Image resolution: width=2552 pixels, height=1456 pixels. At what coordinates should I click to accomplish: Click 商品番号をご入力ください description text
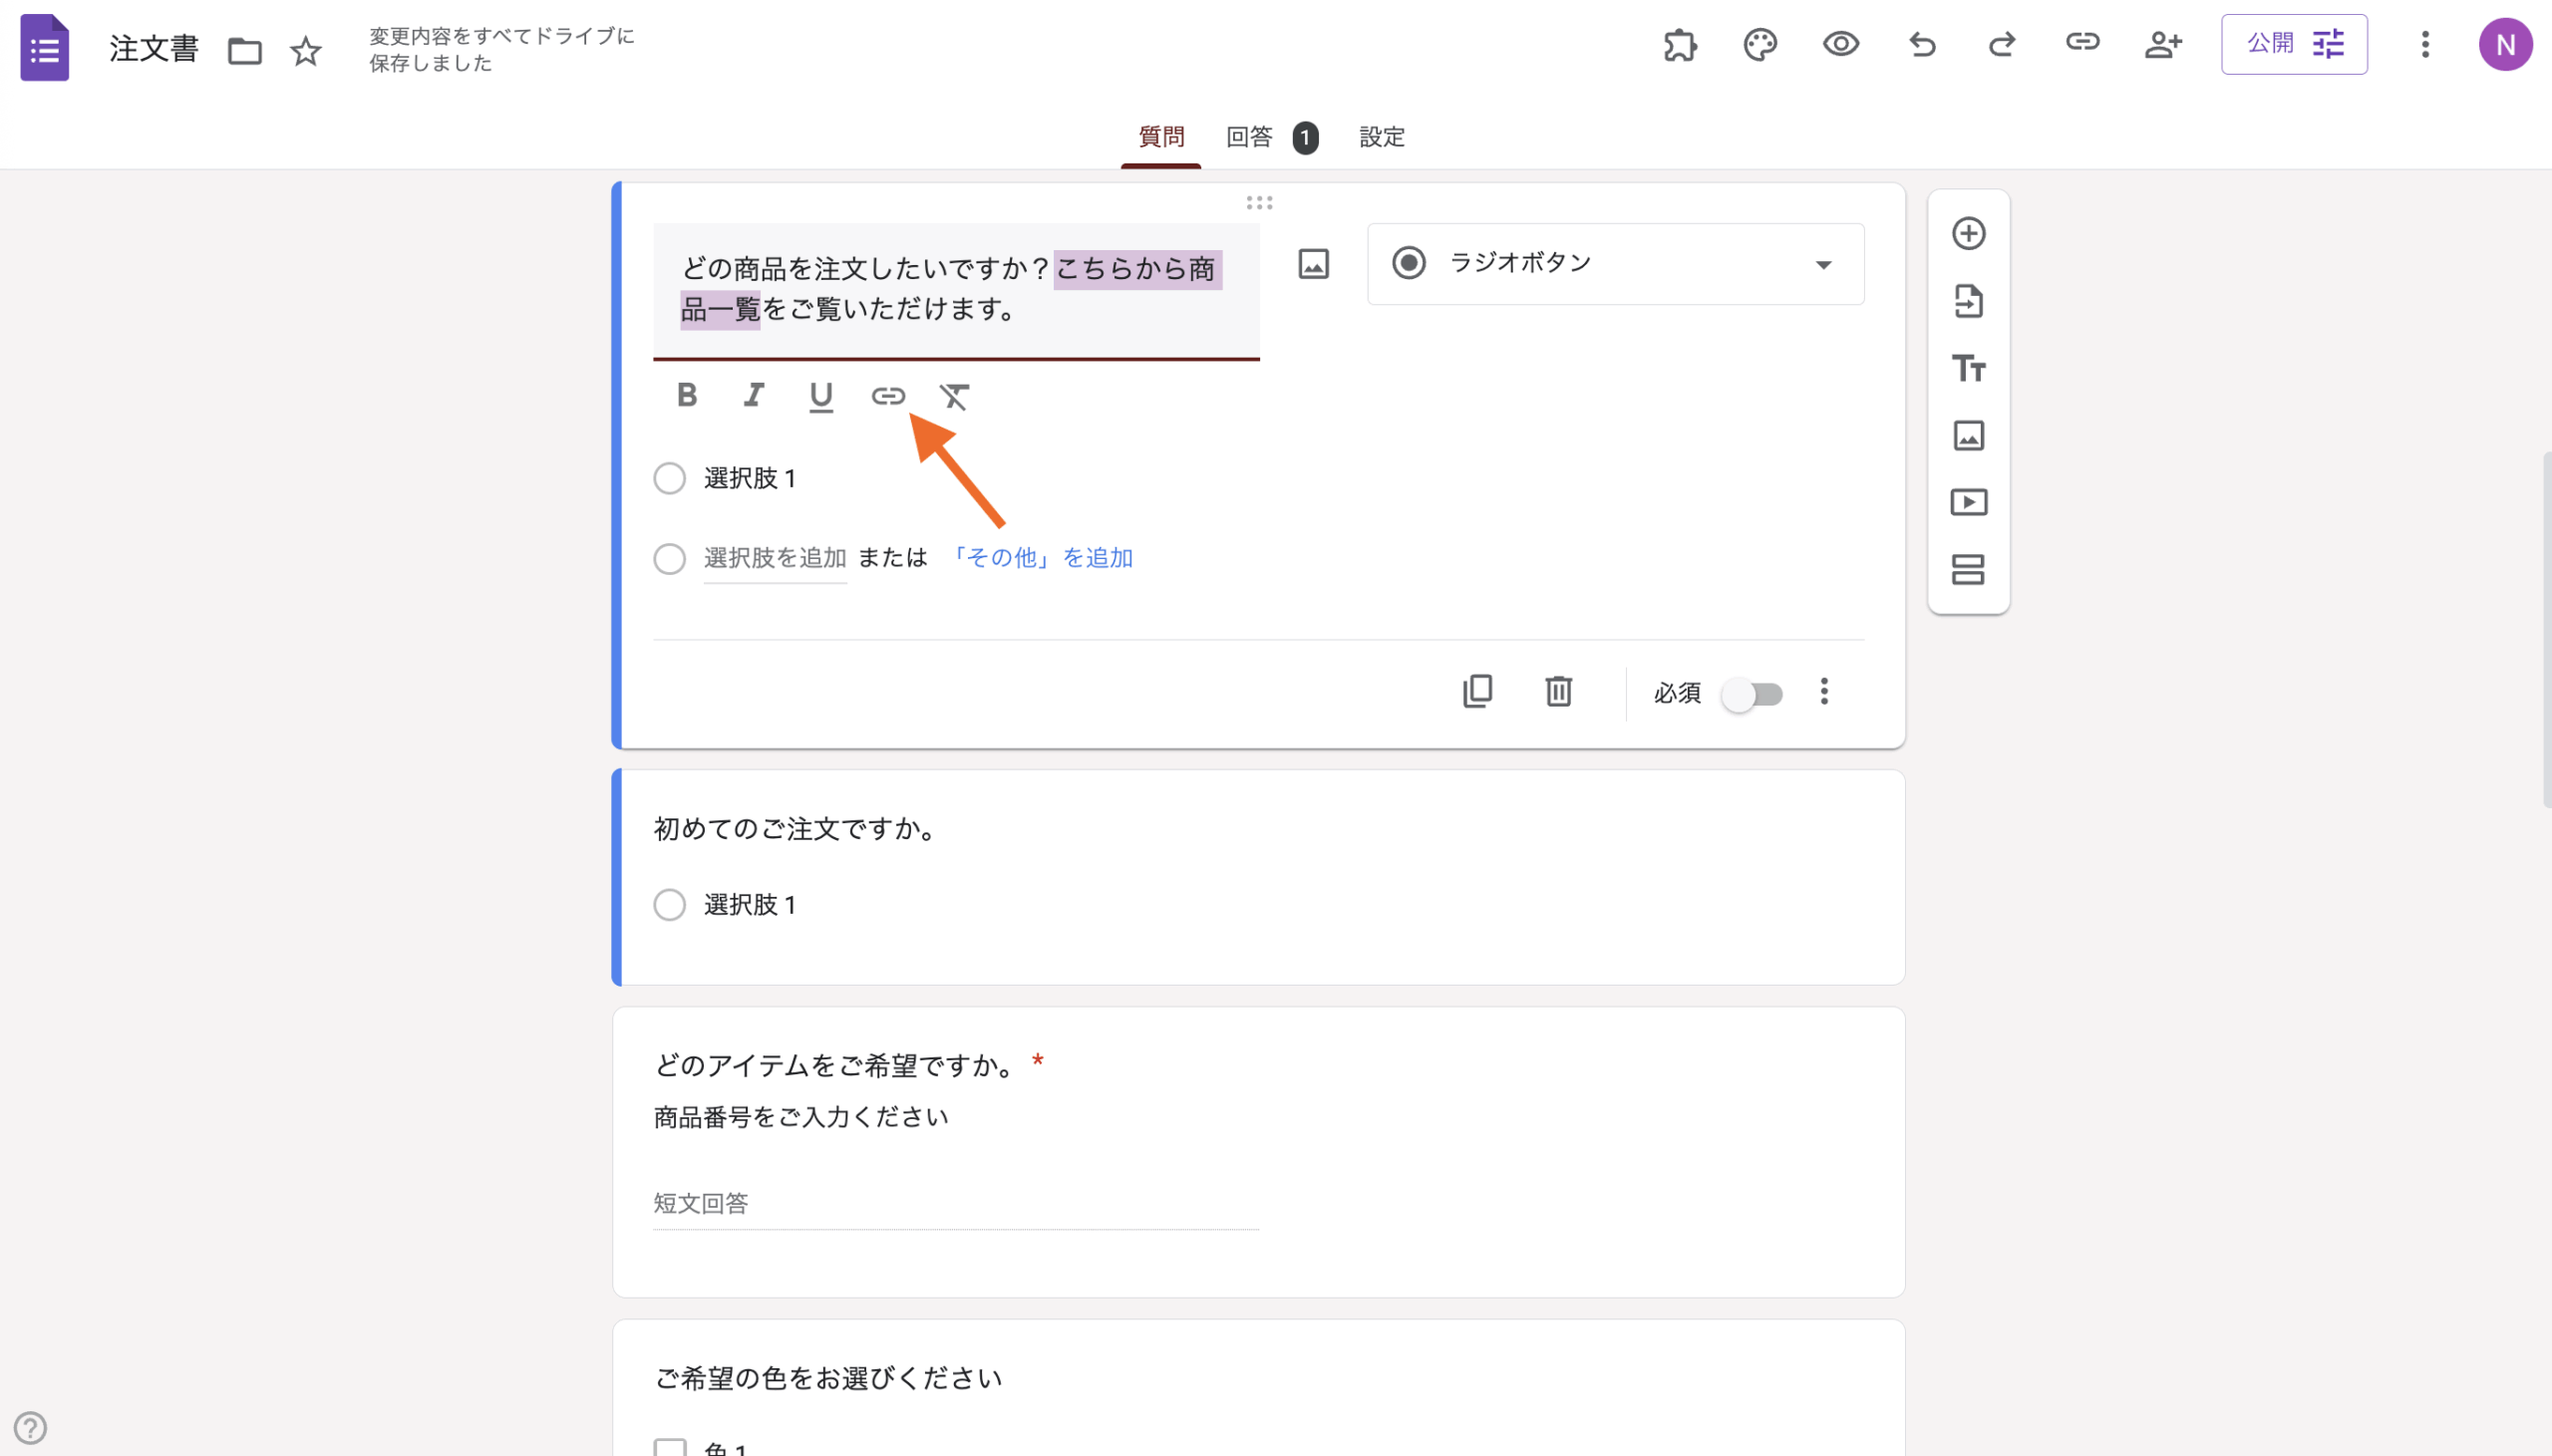(x=801, y=1117)
